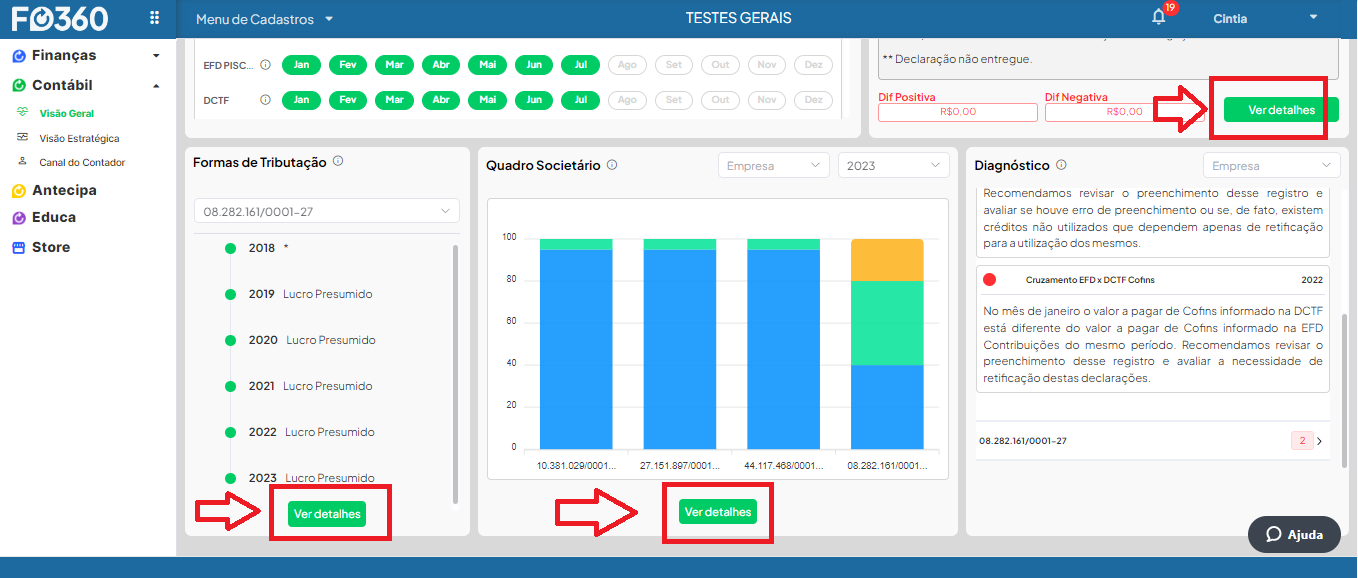Click the info icon beside Formas de Tributação
1358x578 pixels.
coord(338,161)
